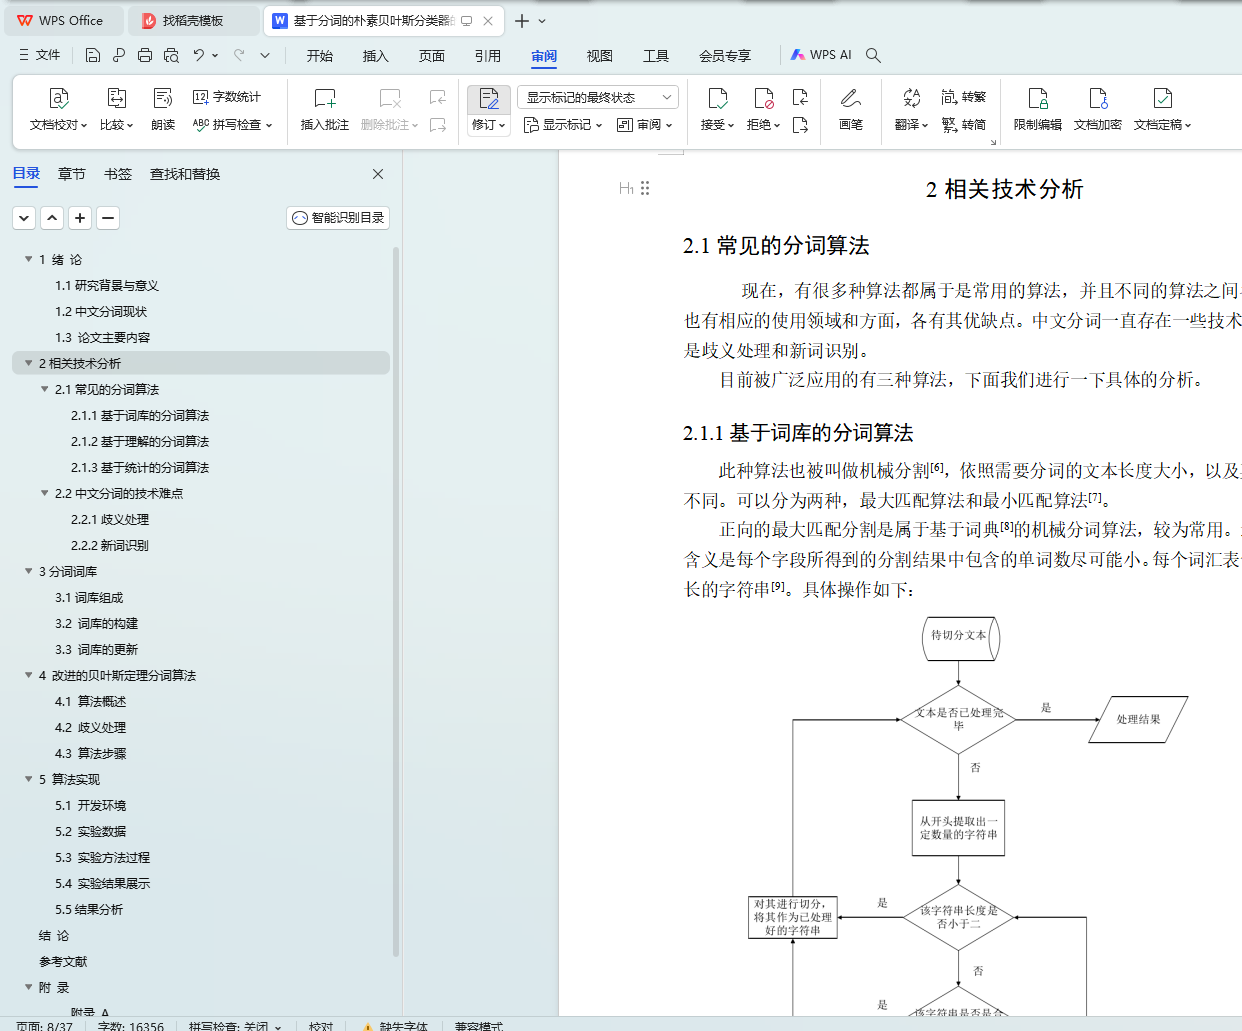Switch to the 会员专享 tab

725,56
